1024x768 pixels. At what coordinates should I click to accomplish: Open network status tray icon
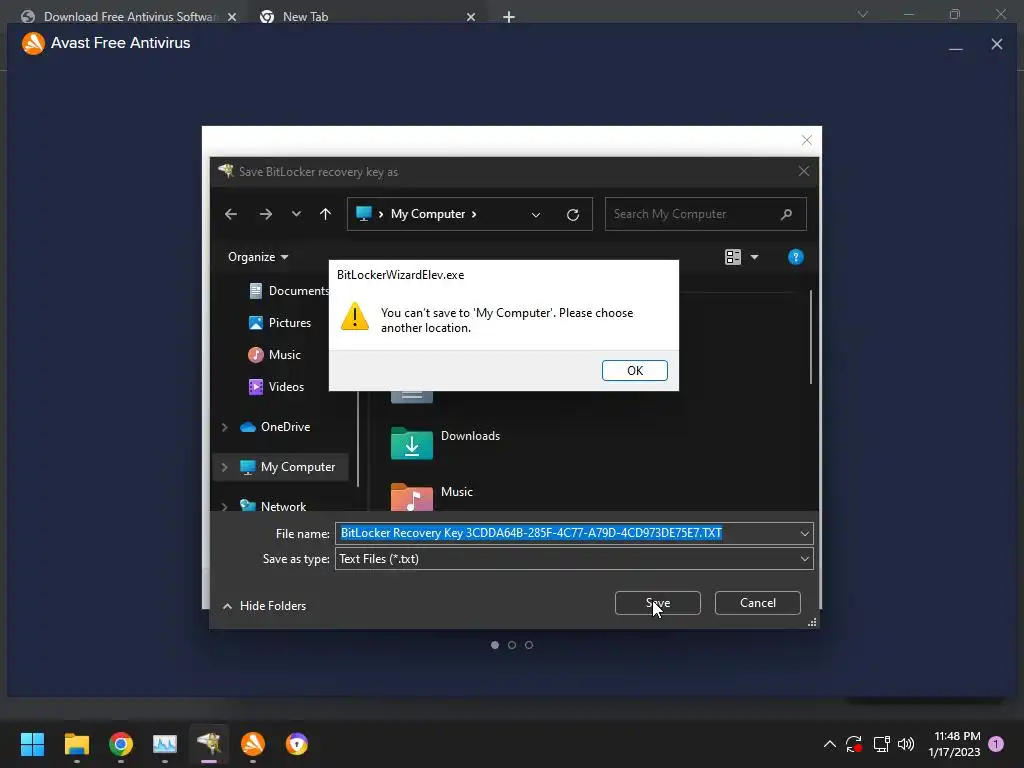[882, 744]
